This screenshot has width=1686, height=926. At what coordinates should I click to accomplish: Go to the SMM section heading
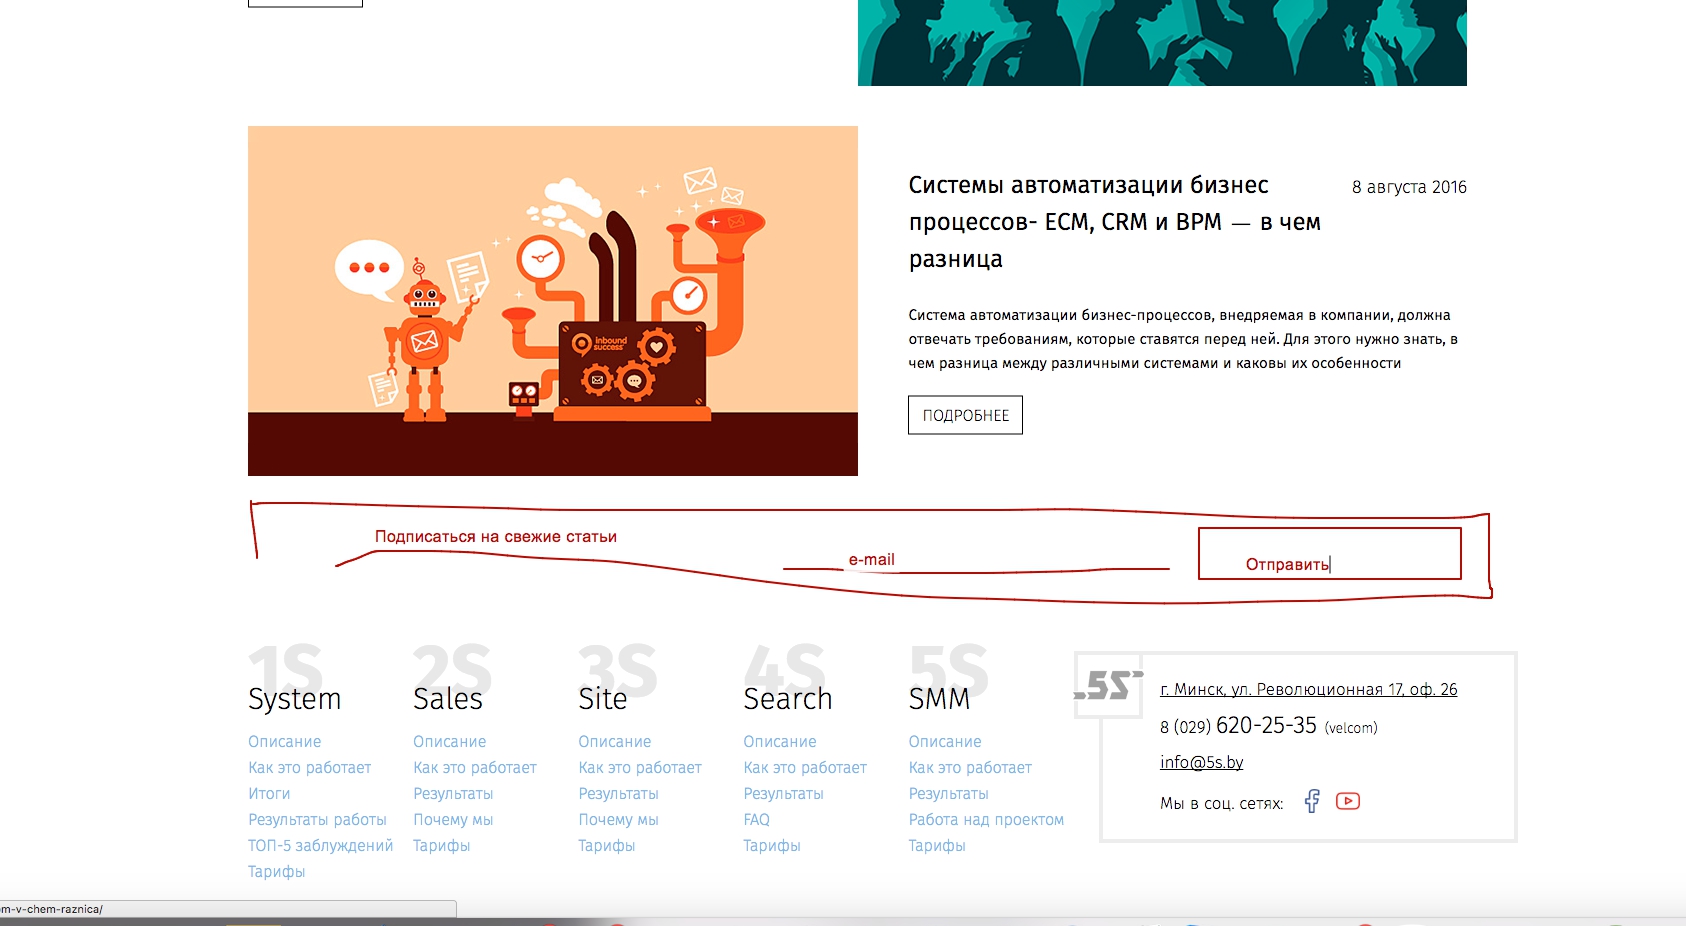[x=939, y=699]
